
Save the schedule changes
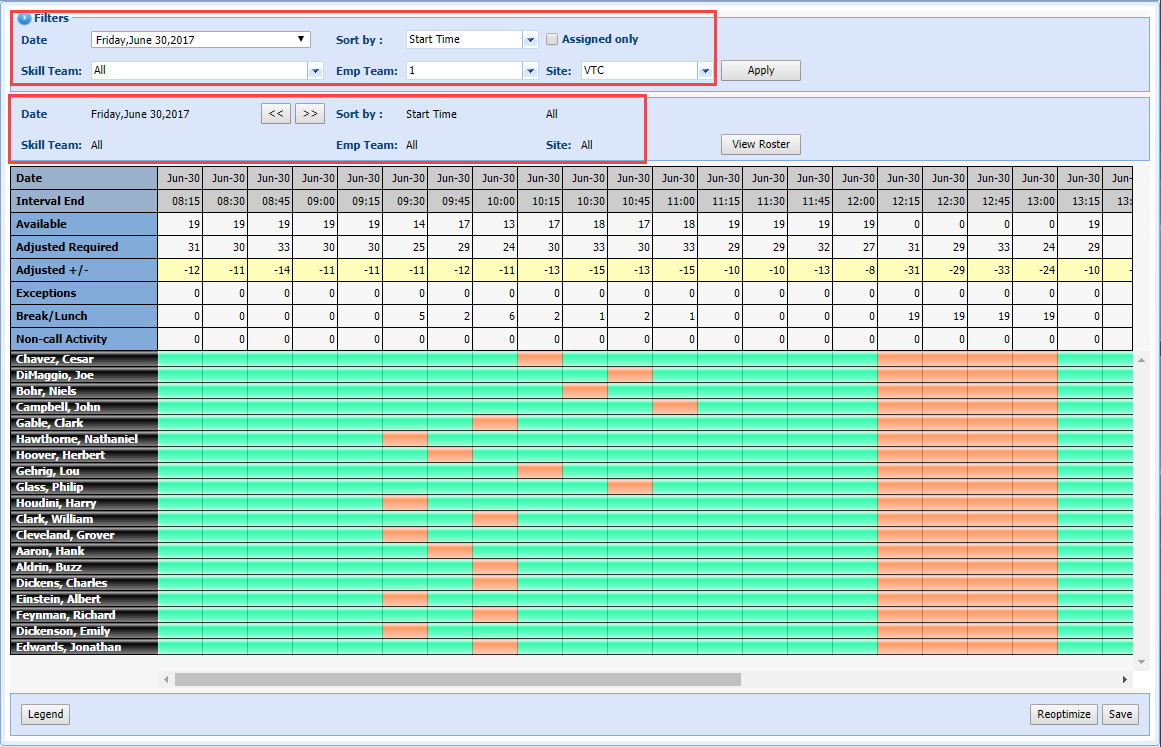click(1120, 714)
